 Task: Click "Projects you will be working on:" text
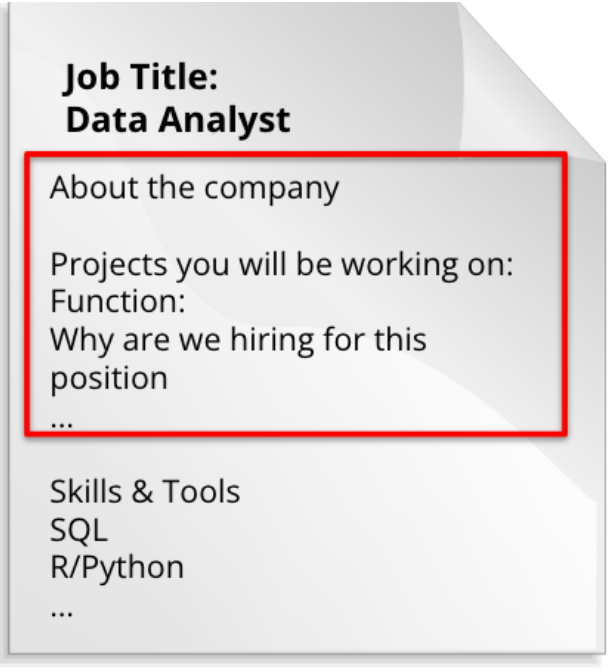pyautogui.click(x=282, y=265)
